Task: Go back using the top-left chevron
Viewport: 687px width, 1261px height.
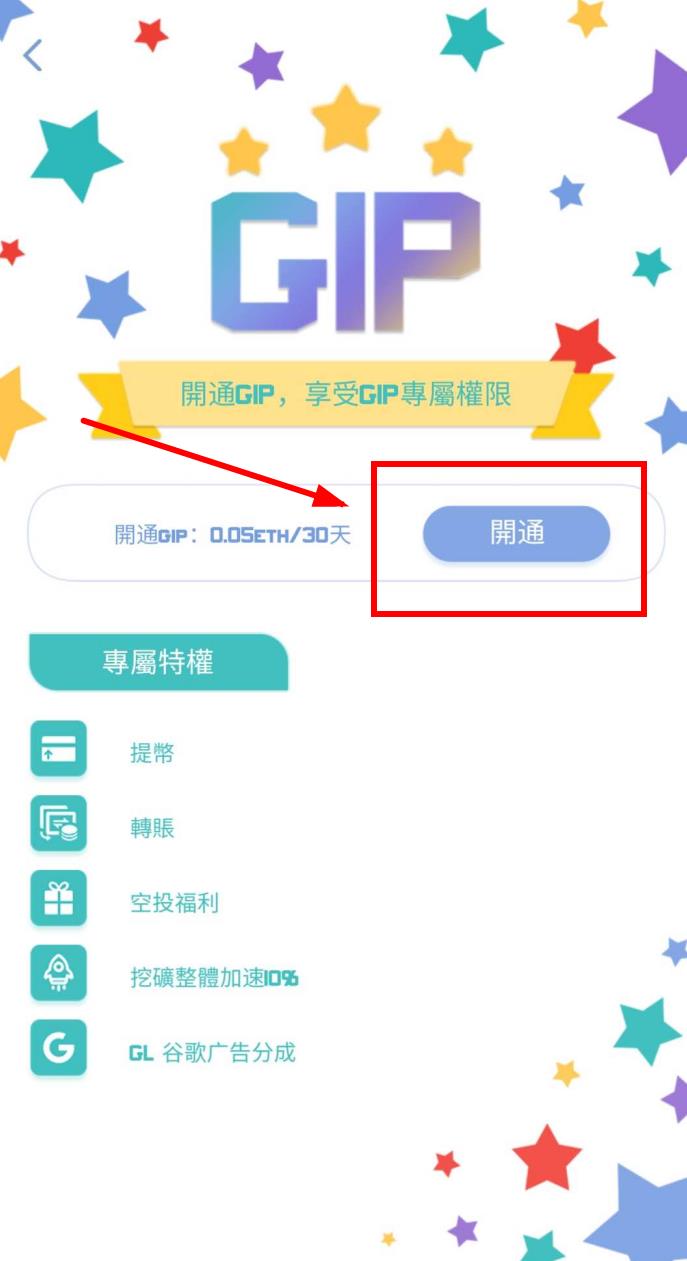Action: [x=33, y=55]
